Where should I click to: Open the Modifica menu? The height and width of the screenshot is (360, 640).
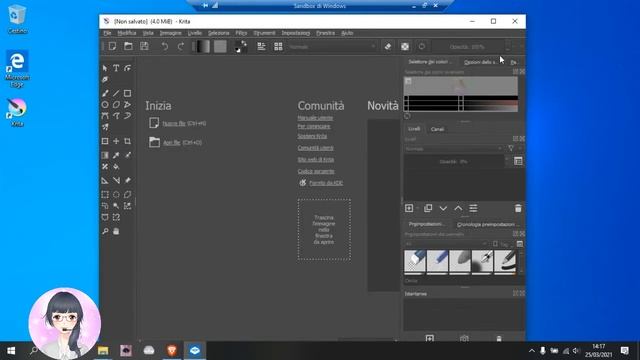coord(127,33)
